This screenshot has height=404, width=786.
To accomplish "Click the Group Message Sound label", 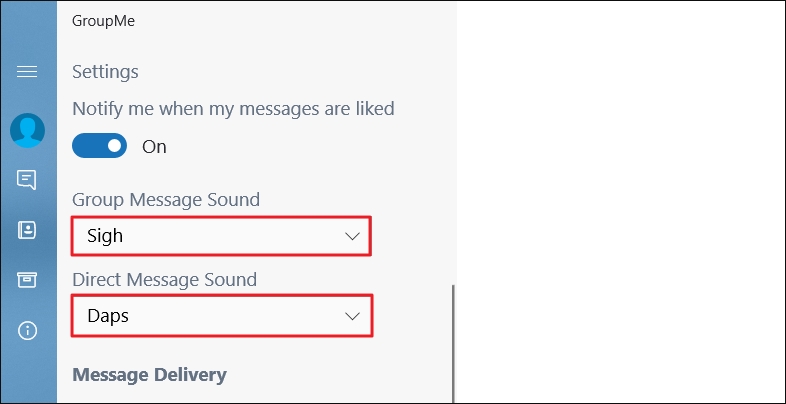I will (166, 200).
